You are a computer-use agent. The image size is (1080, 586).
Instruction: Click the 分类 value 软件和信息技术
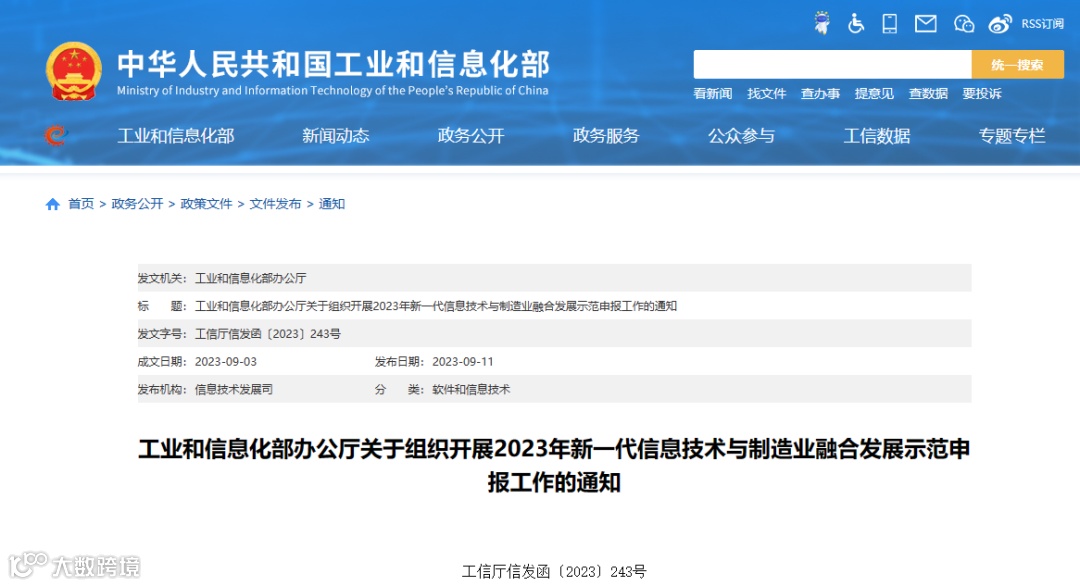[x=471, y=389]
